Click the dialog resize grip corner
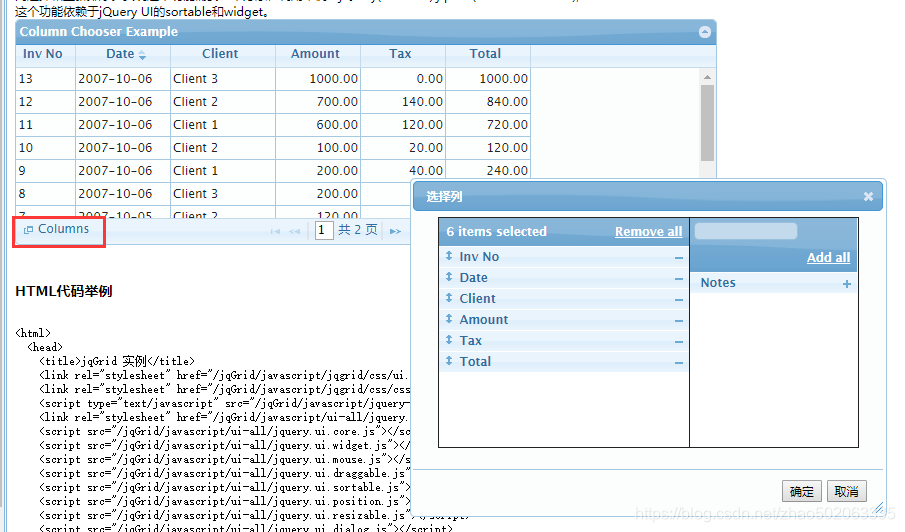Viewport: 905px width, 532px height. [878, 508]
